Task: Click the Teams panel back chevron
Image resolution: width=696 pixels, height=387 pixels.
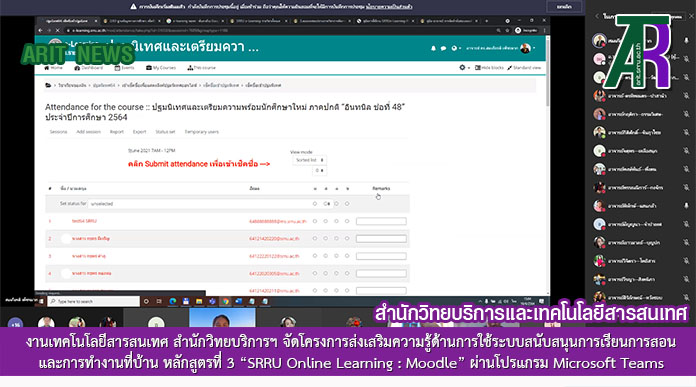Action: click(x=597, y=16)
